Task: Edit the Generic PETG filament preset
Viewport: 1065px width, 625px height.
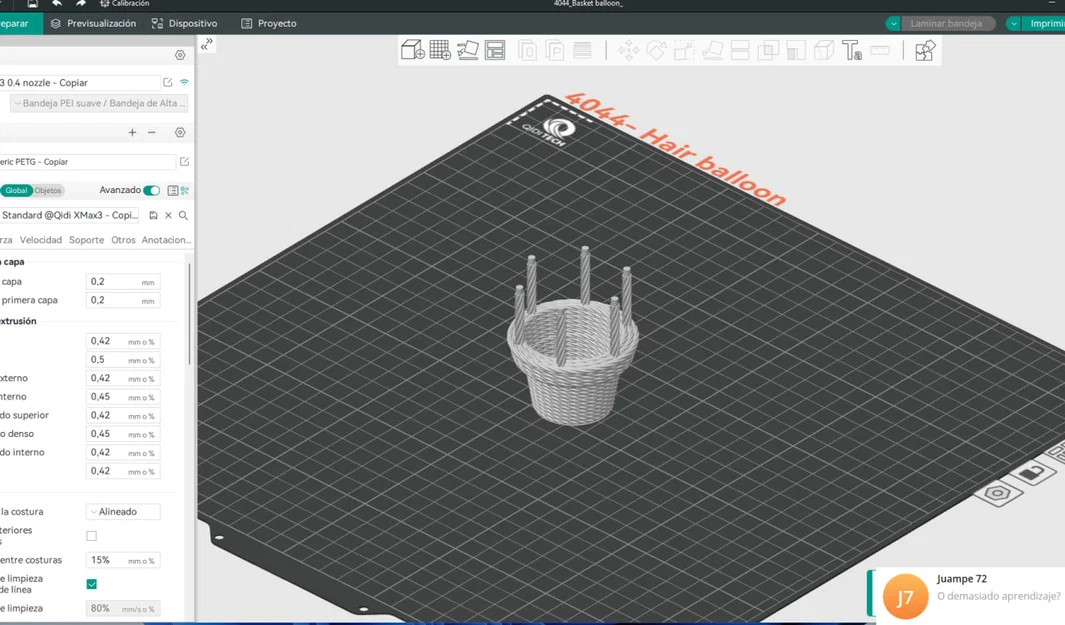Action: click(x=184, y=162)
